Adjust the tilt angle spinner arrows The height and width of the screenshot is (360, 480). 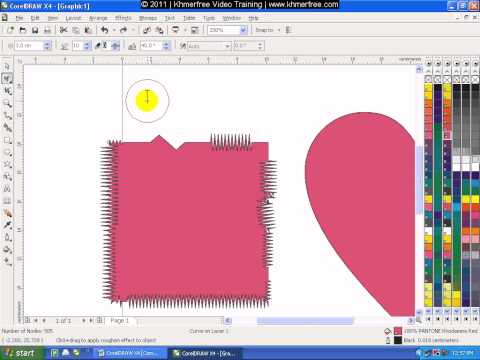coord(166,46)
